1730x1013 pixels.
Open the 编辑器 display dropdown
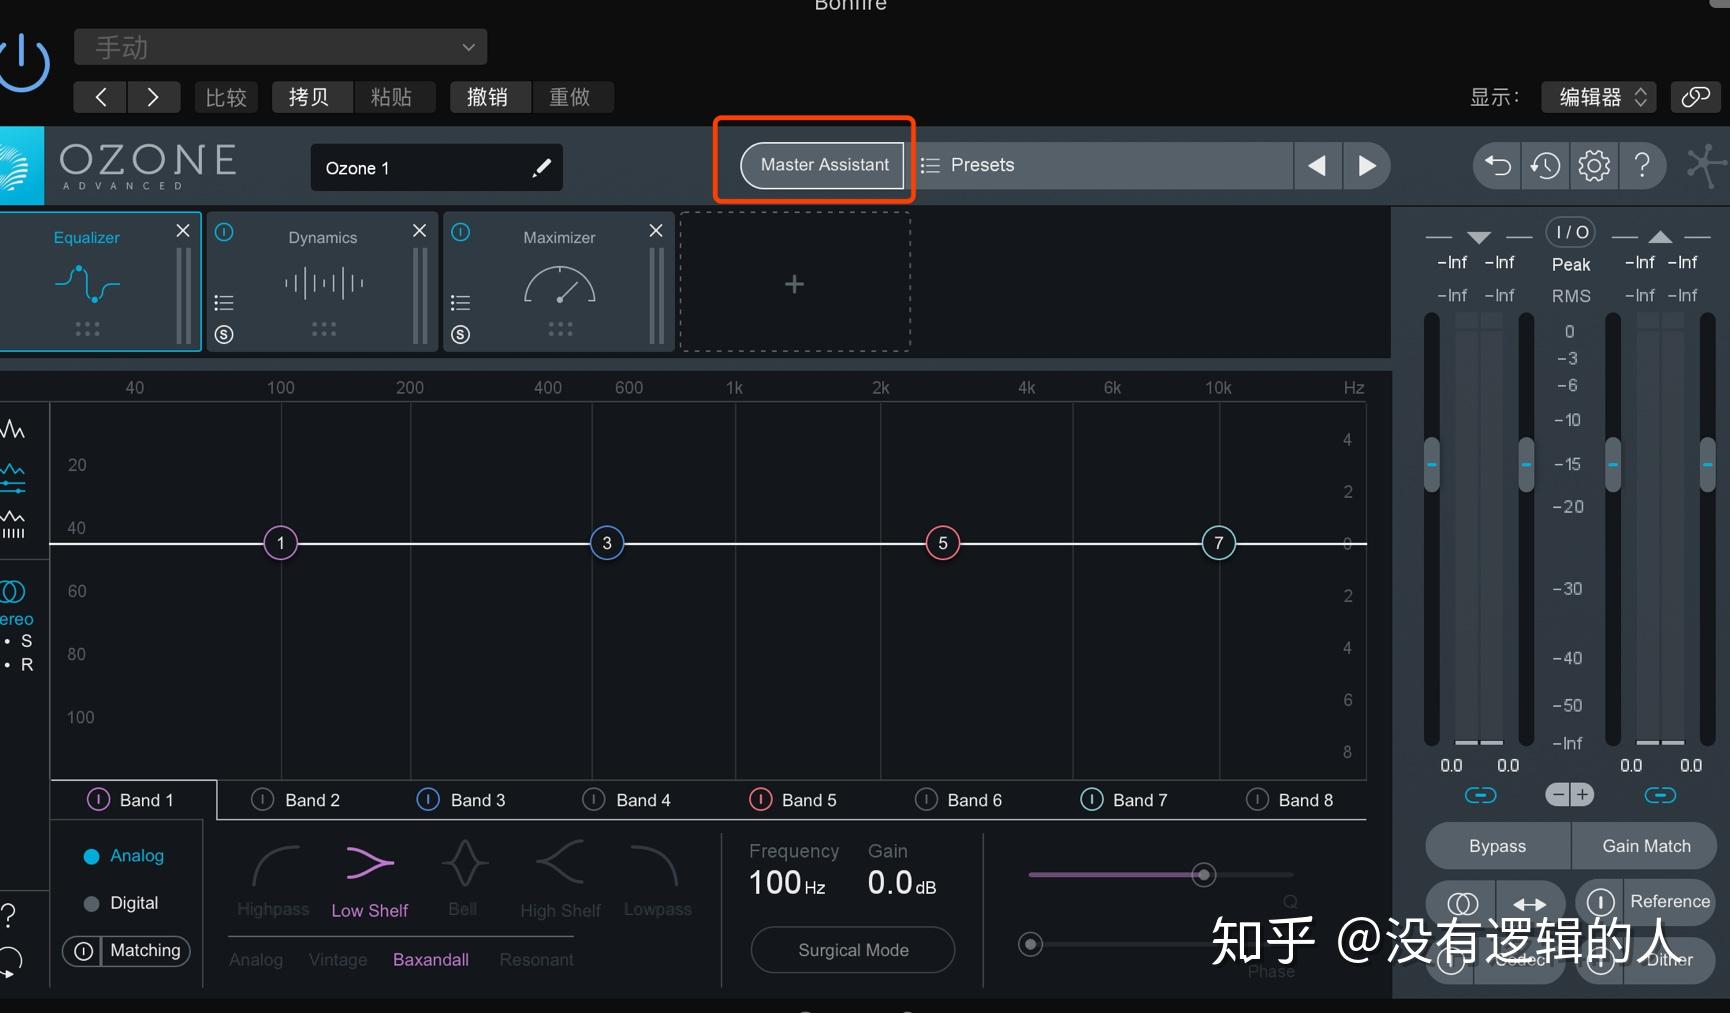tap(1597, 96)
